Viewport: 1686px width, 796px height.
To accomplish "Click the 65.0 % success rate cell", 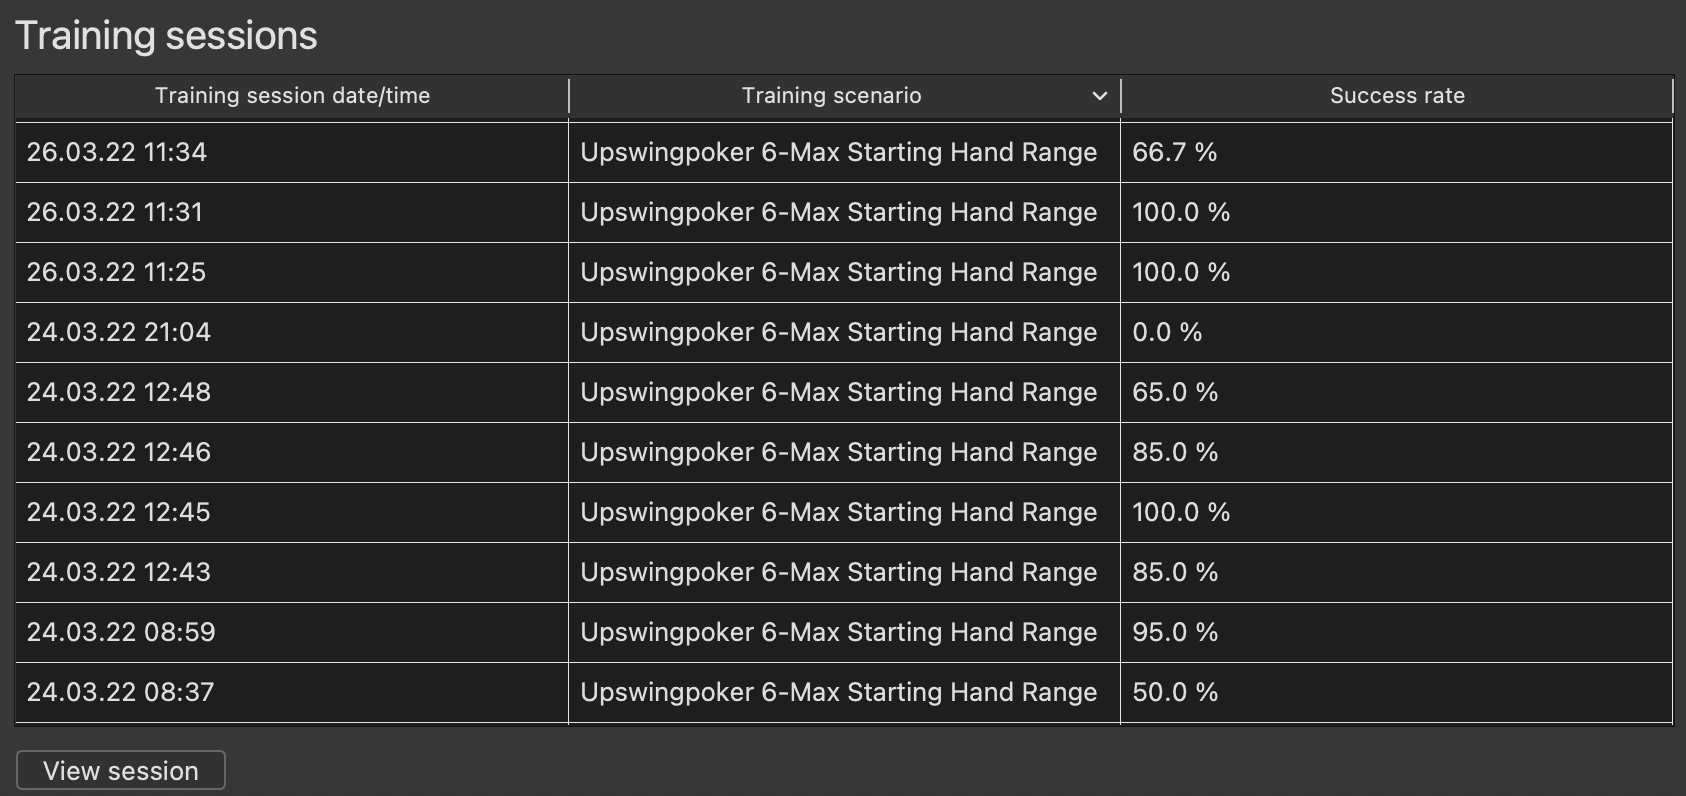I will tap(1397, 392).
